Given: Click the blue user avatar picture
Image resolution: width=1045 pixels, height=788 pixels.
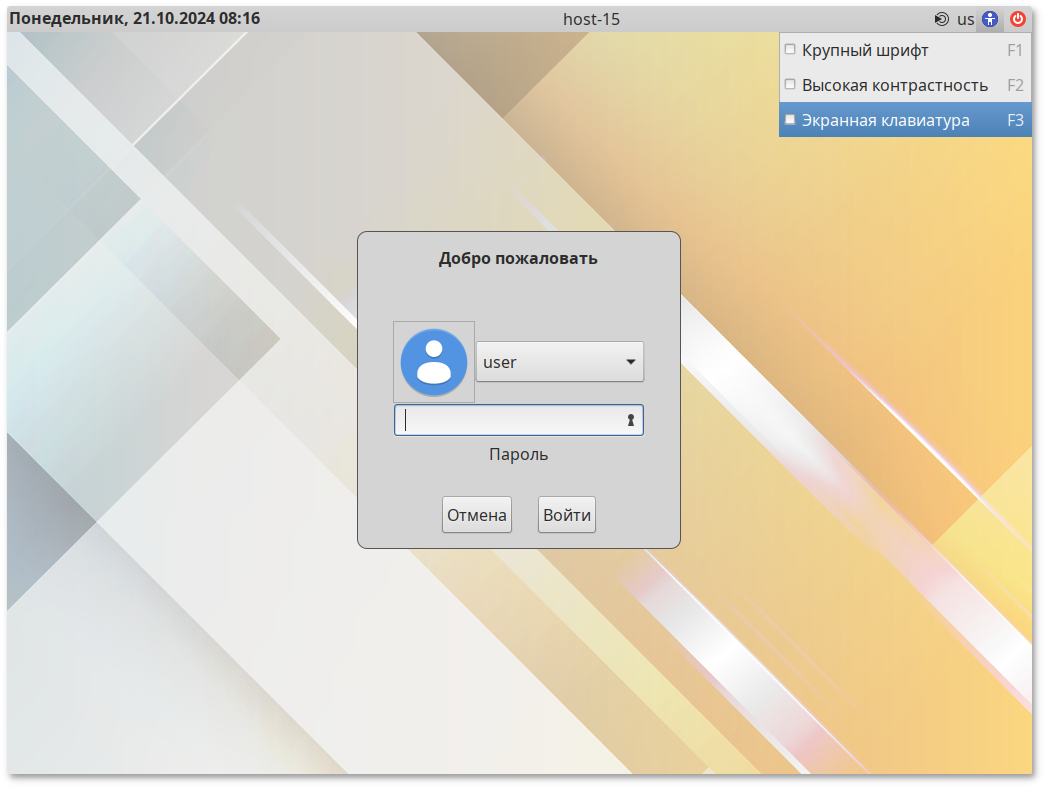Looking at the screenshot, I should point(434,362).
